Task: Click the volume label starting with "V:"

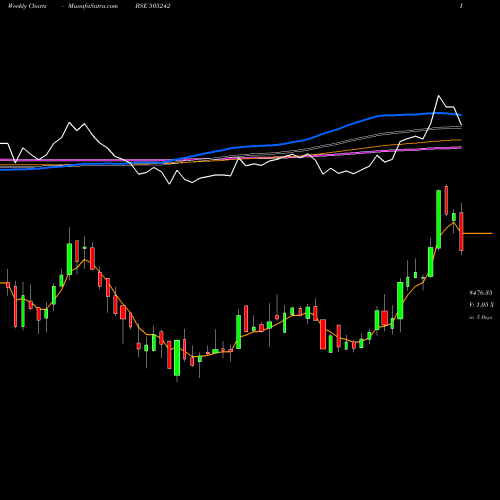Action: (x=481, y=305)
